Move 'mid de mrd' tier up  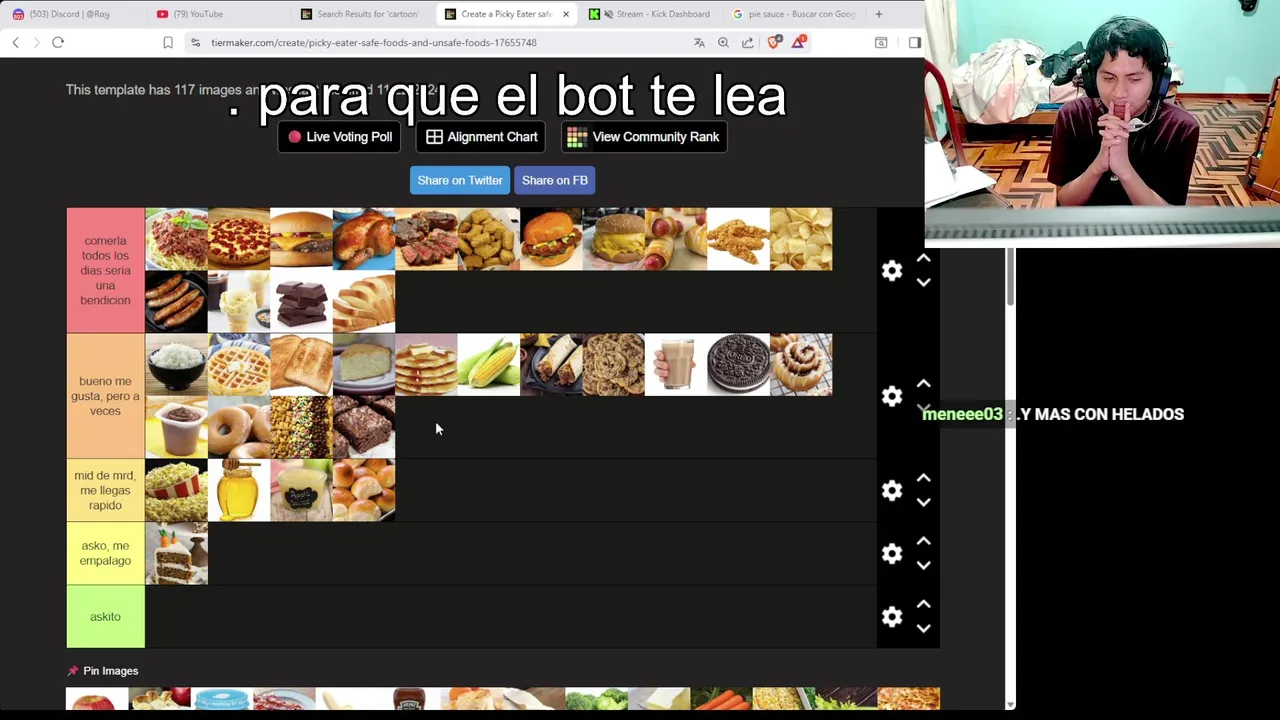pyautogui.click(x=924, y=478)
